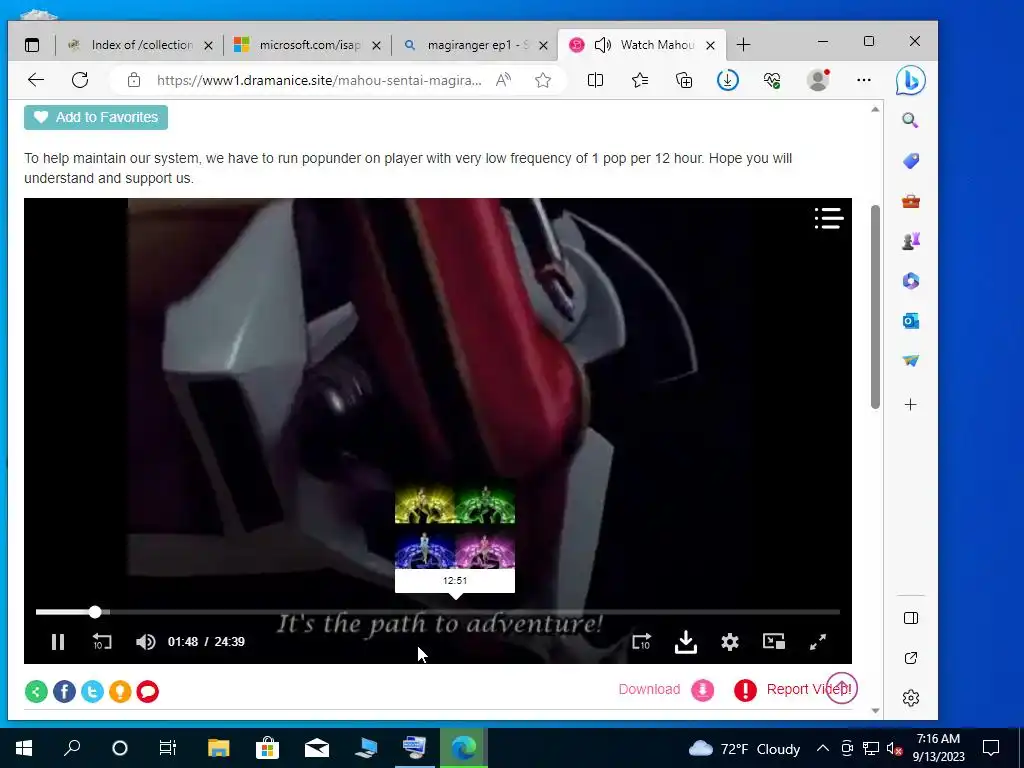Open sidebar Search tool
1024x768 pixels.
point(910,120)
